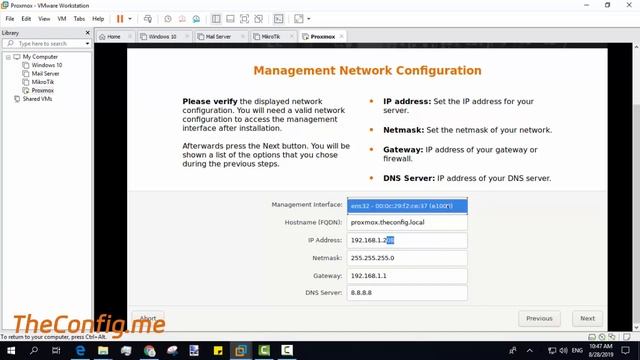Close the Library panel
This screenshot has width=640, height=360.
[87, 33]
